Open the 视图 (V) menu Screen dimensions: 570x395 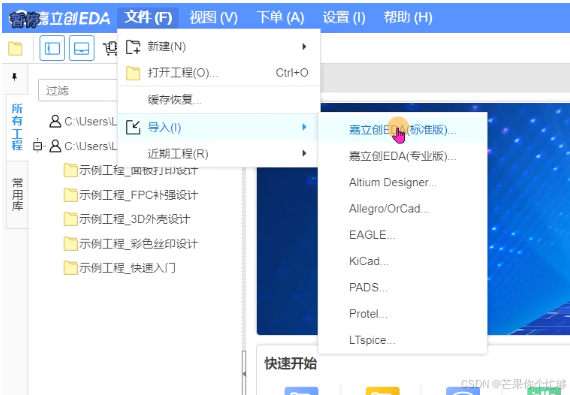[x=214, y=17]
